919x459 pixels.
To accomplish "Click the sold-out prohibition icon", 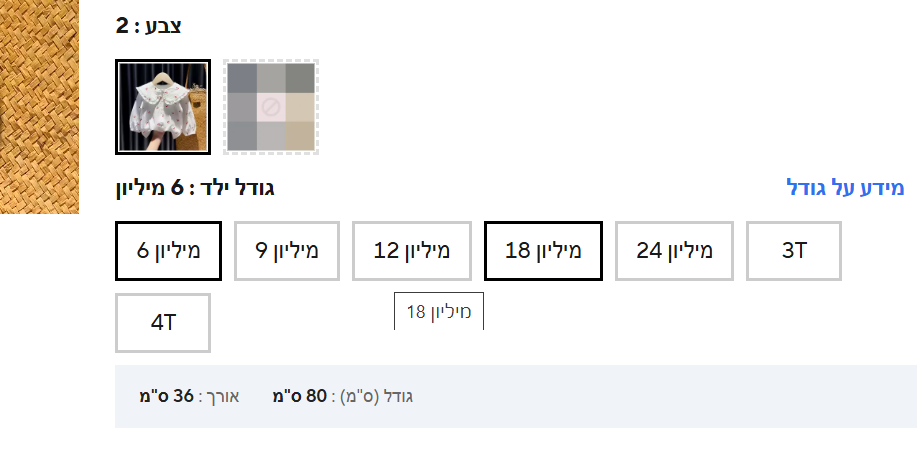I will (271, 106).
